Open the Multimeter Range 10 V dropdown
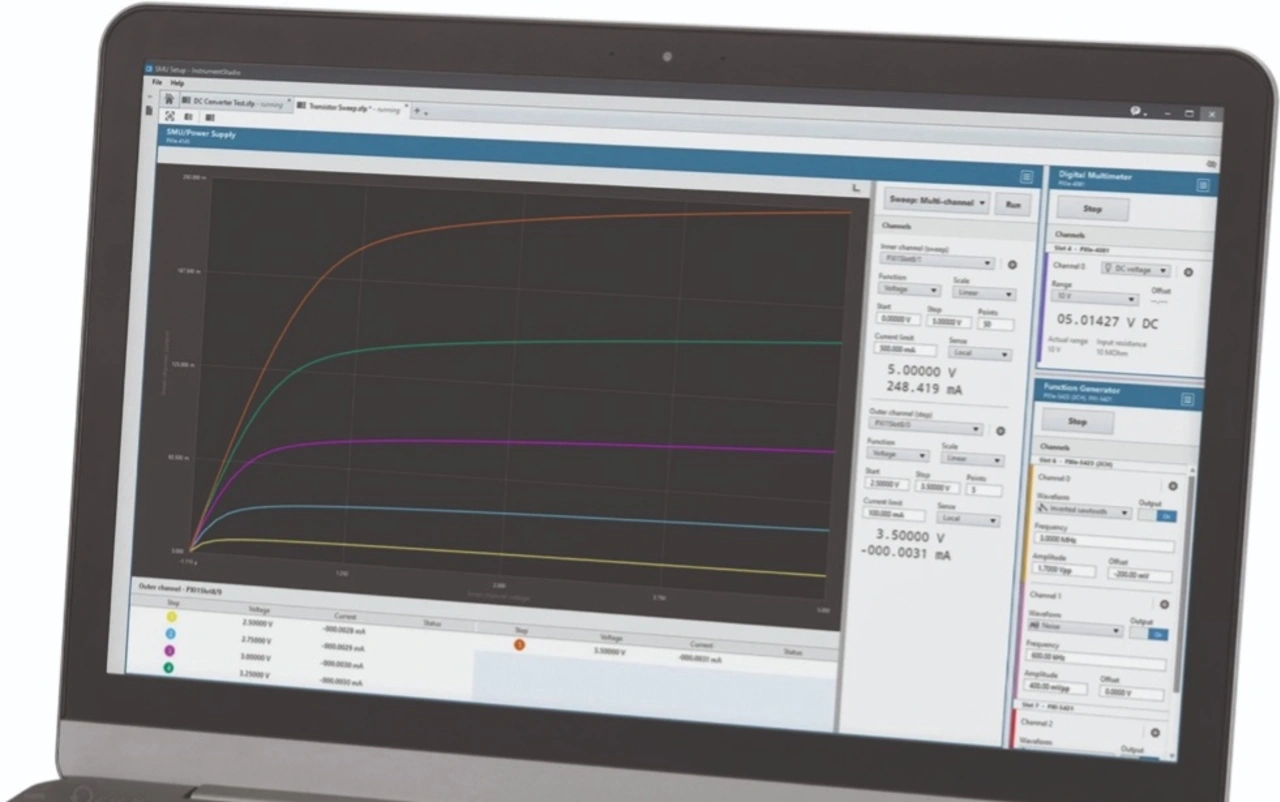This screenshot has height=802, width=1280. pos(1094,298)
